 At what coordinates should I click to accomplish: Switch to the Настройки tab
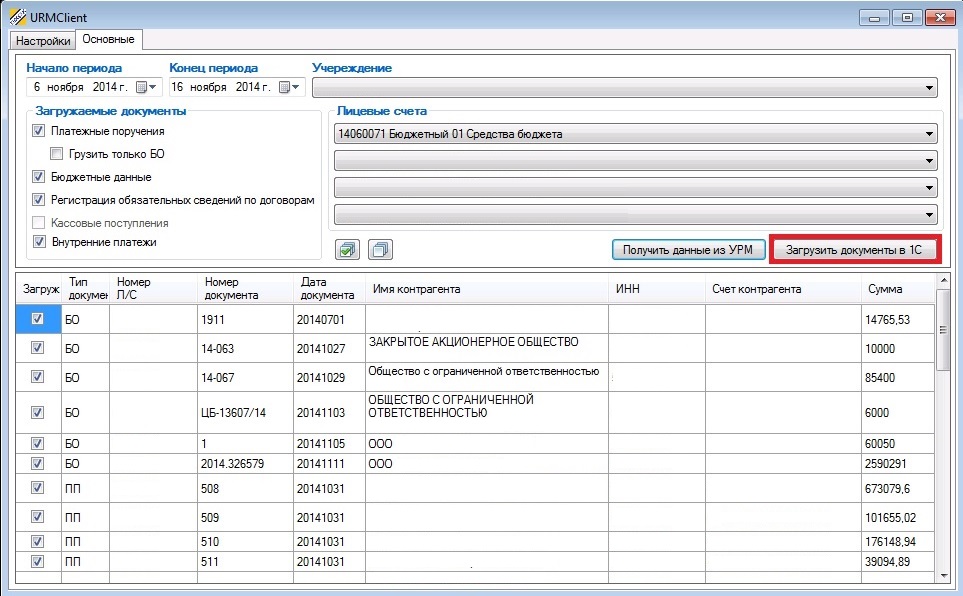click(x=43, y=41)
